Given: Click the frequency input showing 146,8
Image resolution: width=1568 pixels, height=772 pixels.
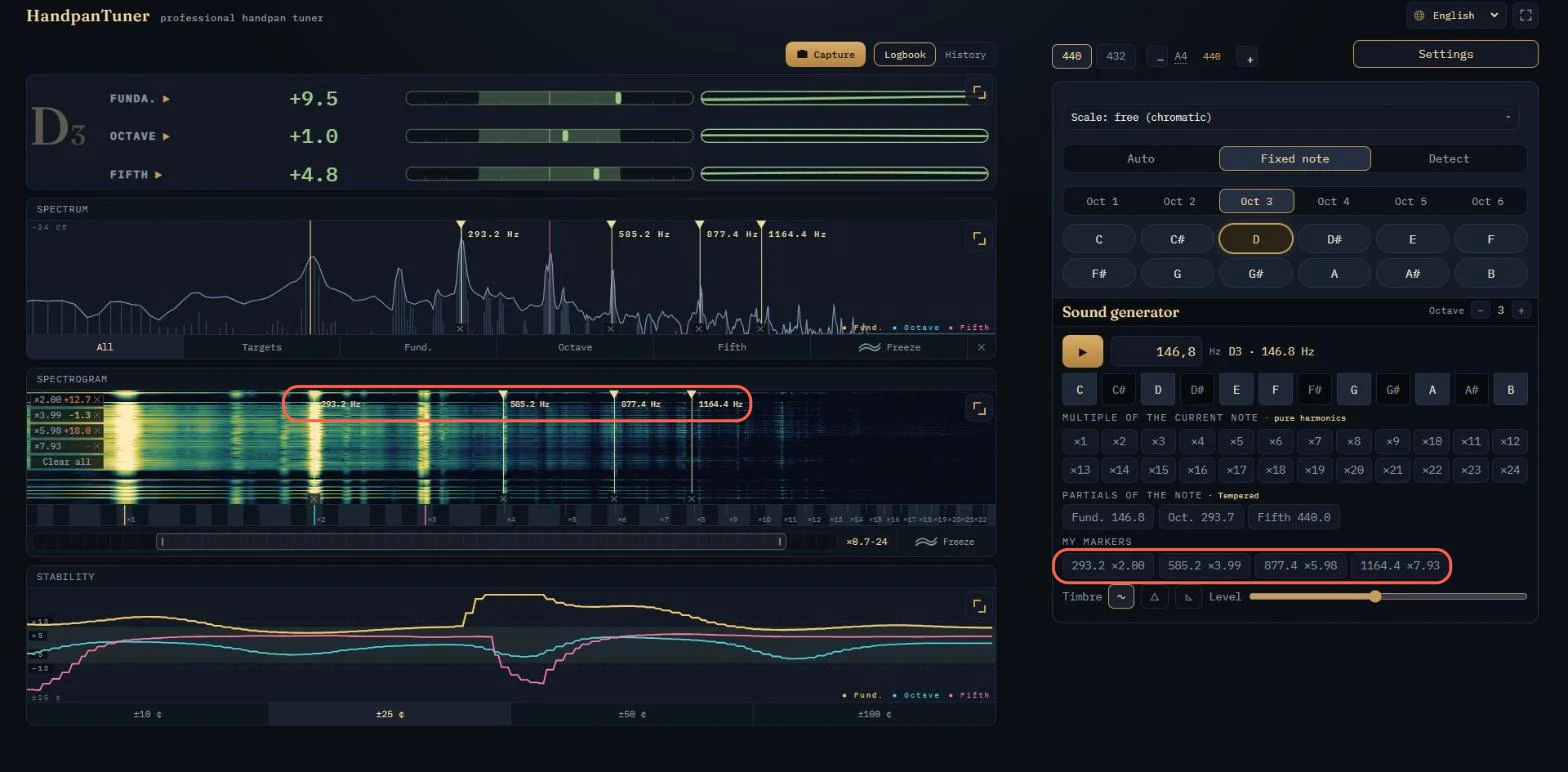Looking at the screenshot, I should point(1157,352).
